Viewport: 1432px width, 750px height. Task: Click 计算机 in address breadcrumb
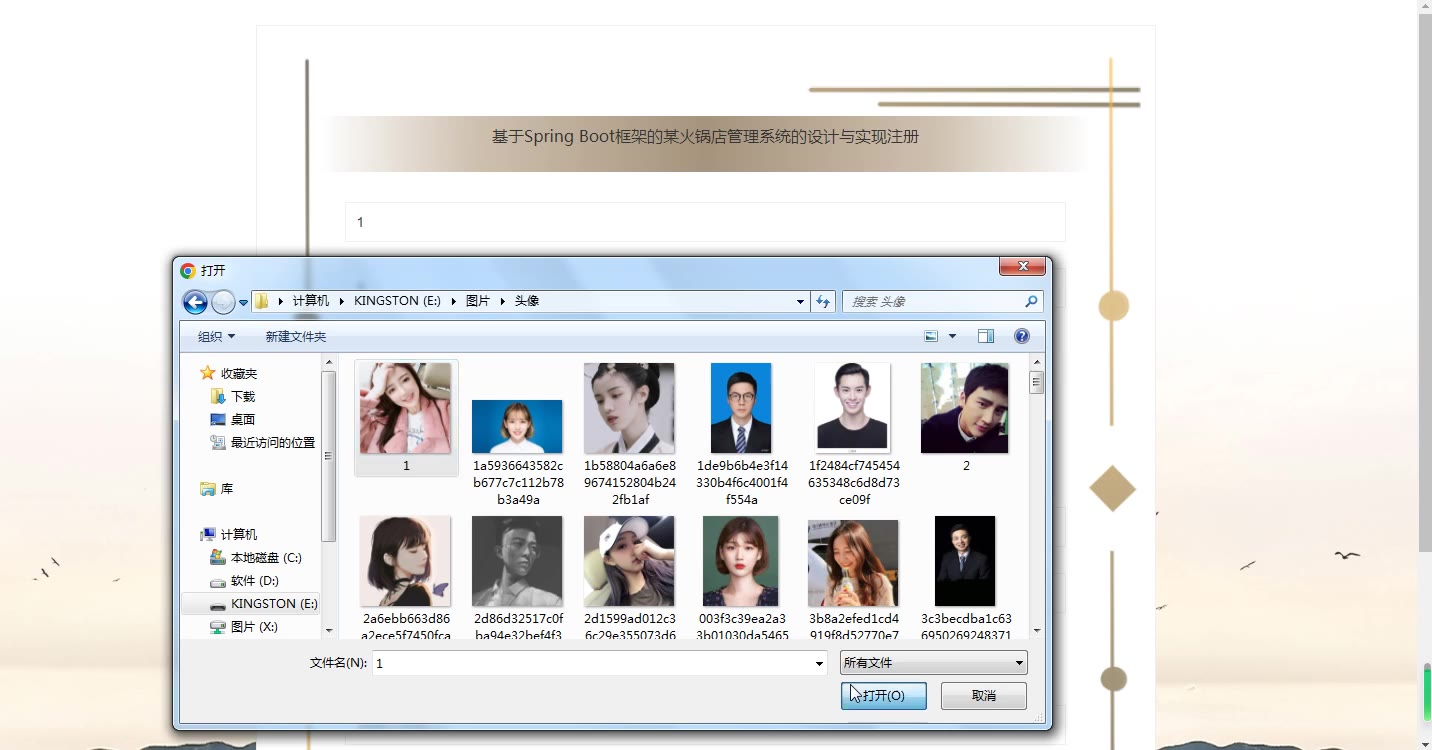(311, 301)
